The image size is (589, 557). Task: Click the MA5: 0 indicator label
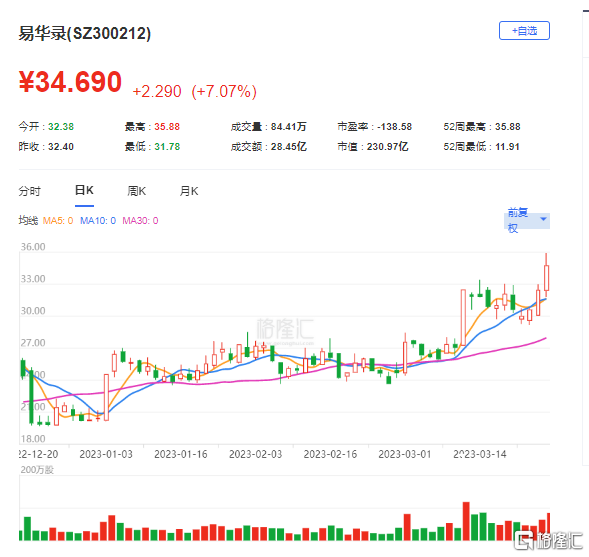pos(58,221)
